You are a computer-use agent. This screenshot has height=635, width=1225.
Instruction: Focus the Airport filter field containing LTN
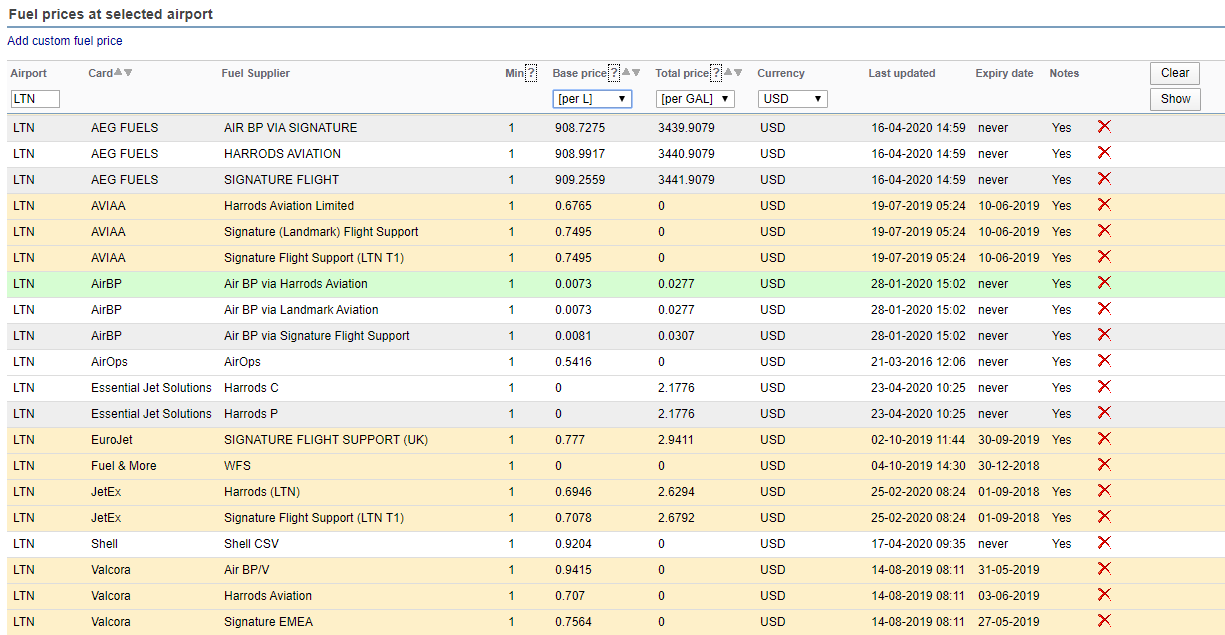(x=35, y=99)
